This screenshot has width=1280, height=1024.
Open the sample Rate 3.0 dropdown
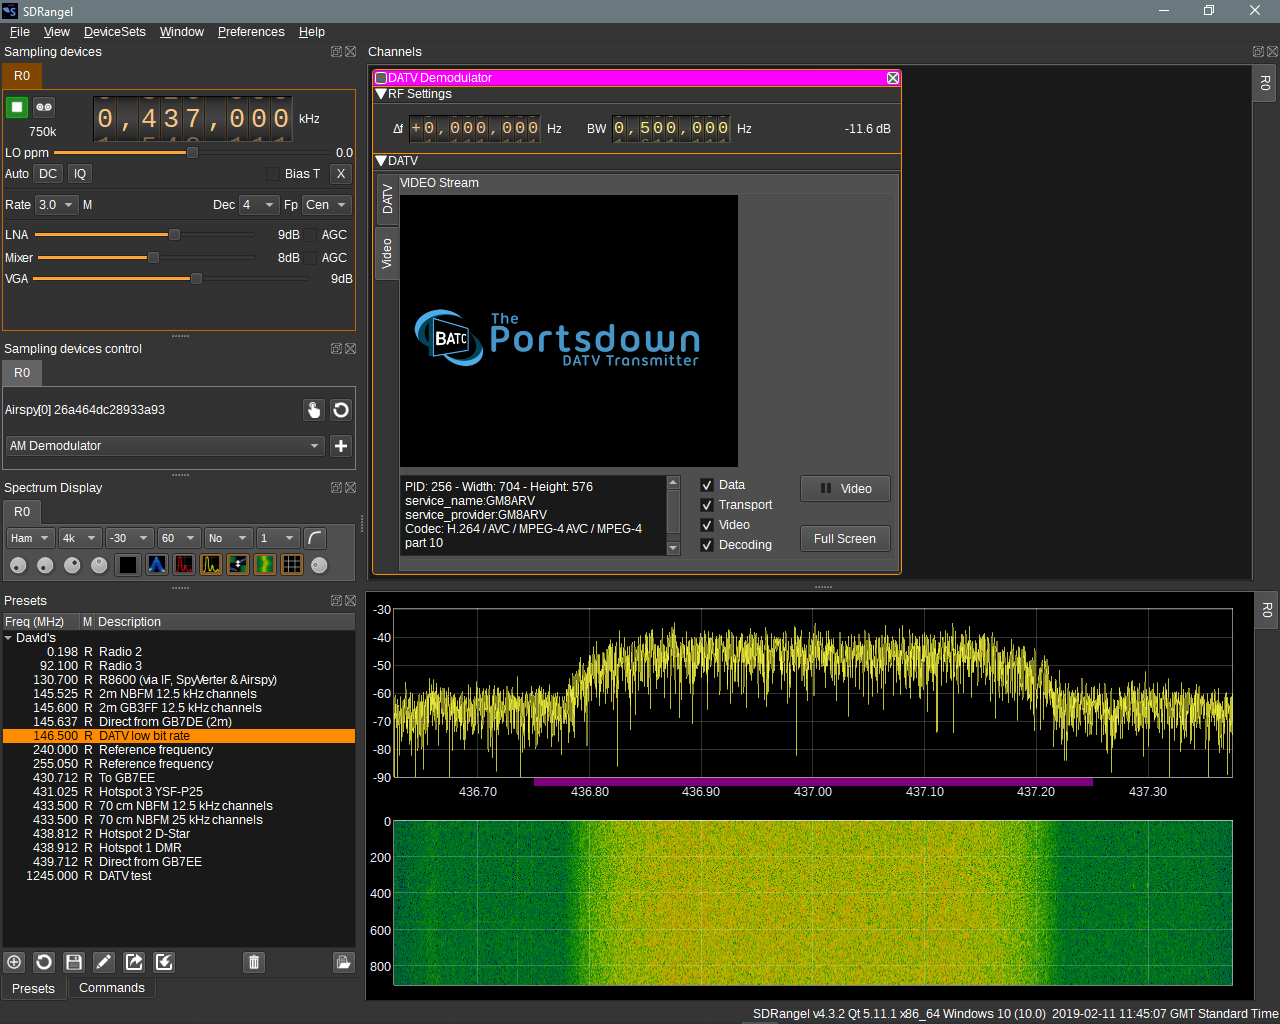pos(57,205)
